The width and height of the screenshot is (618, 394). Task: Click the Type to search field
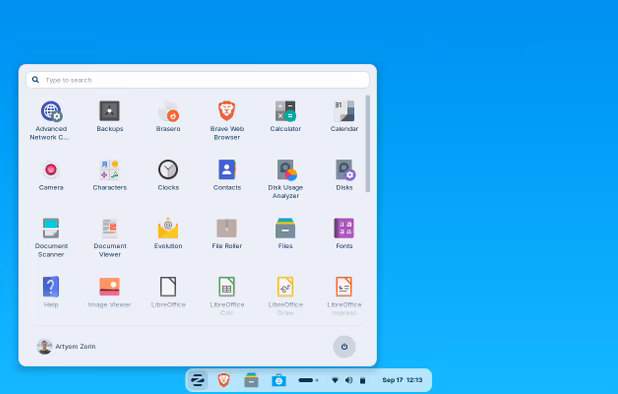197,80
